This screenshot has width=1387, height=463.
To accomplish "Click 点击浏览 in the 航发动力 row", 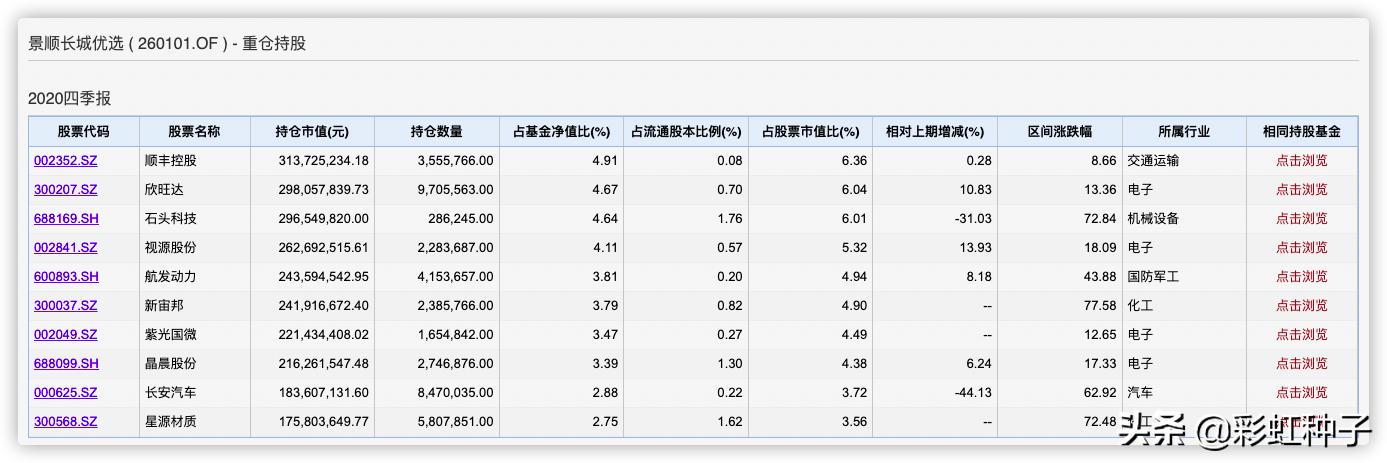I will [1301, 276].
